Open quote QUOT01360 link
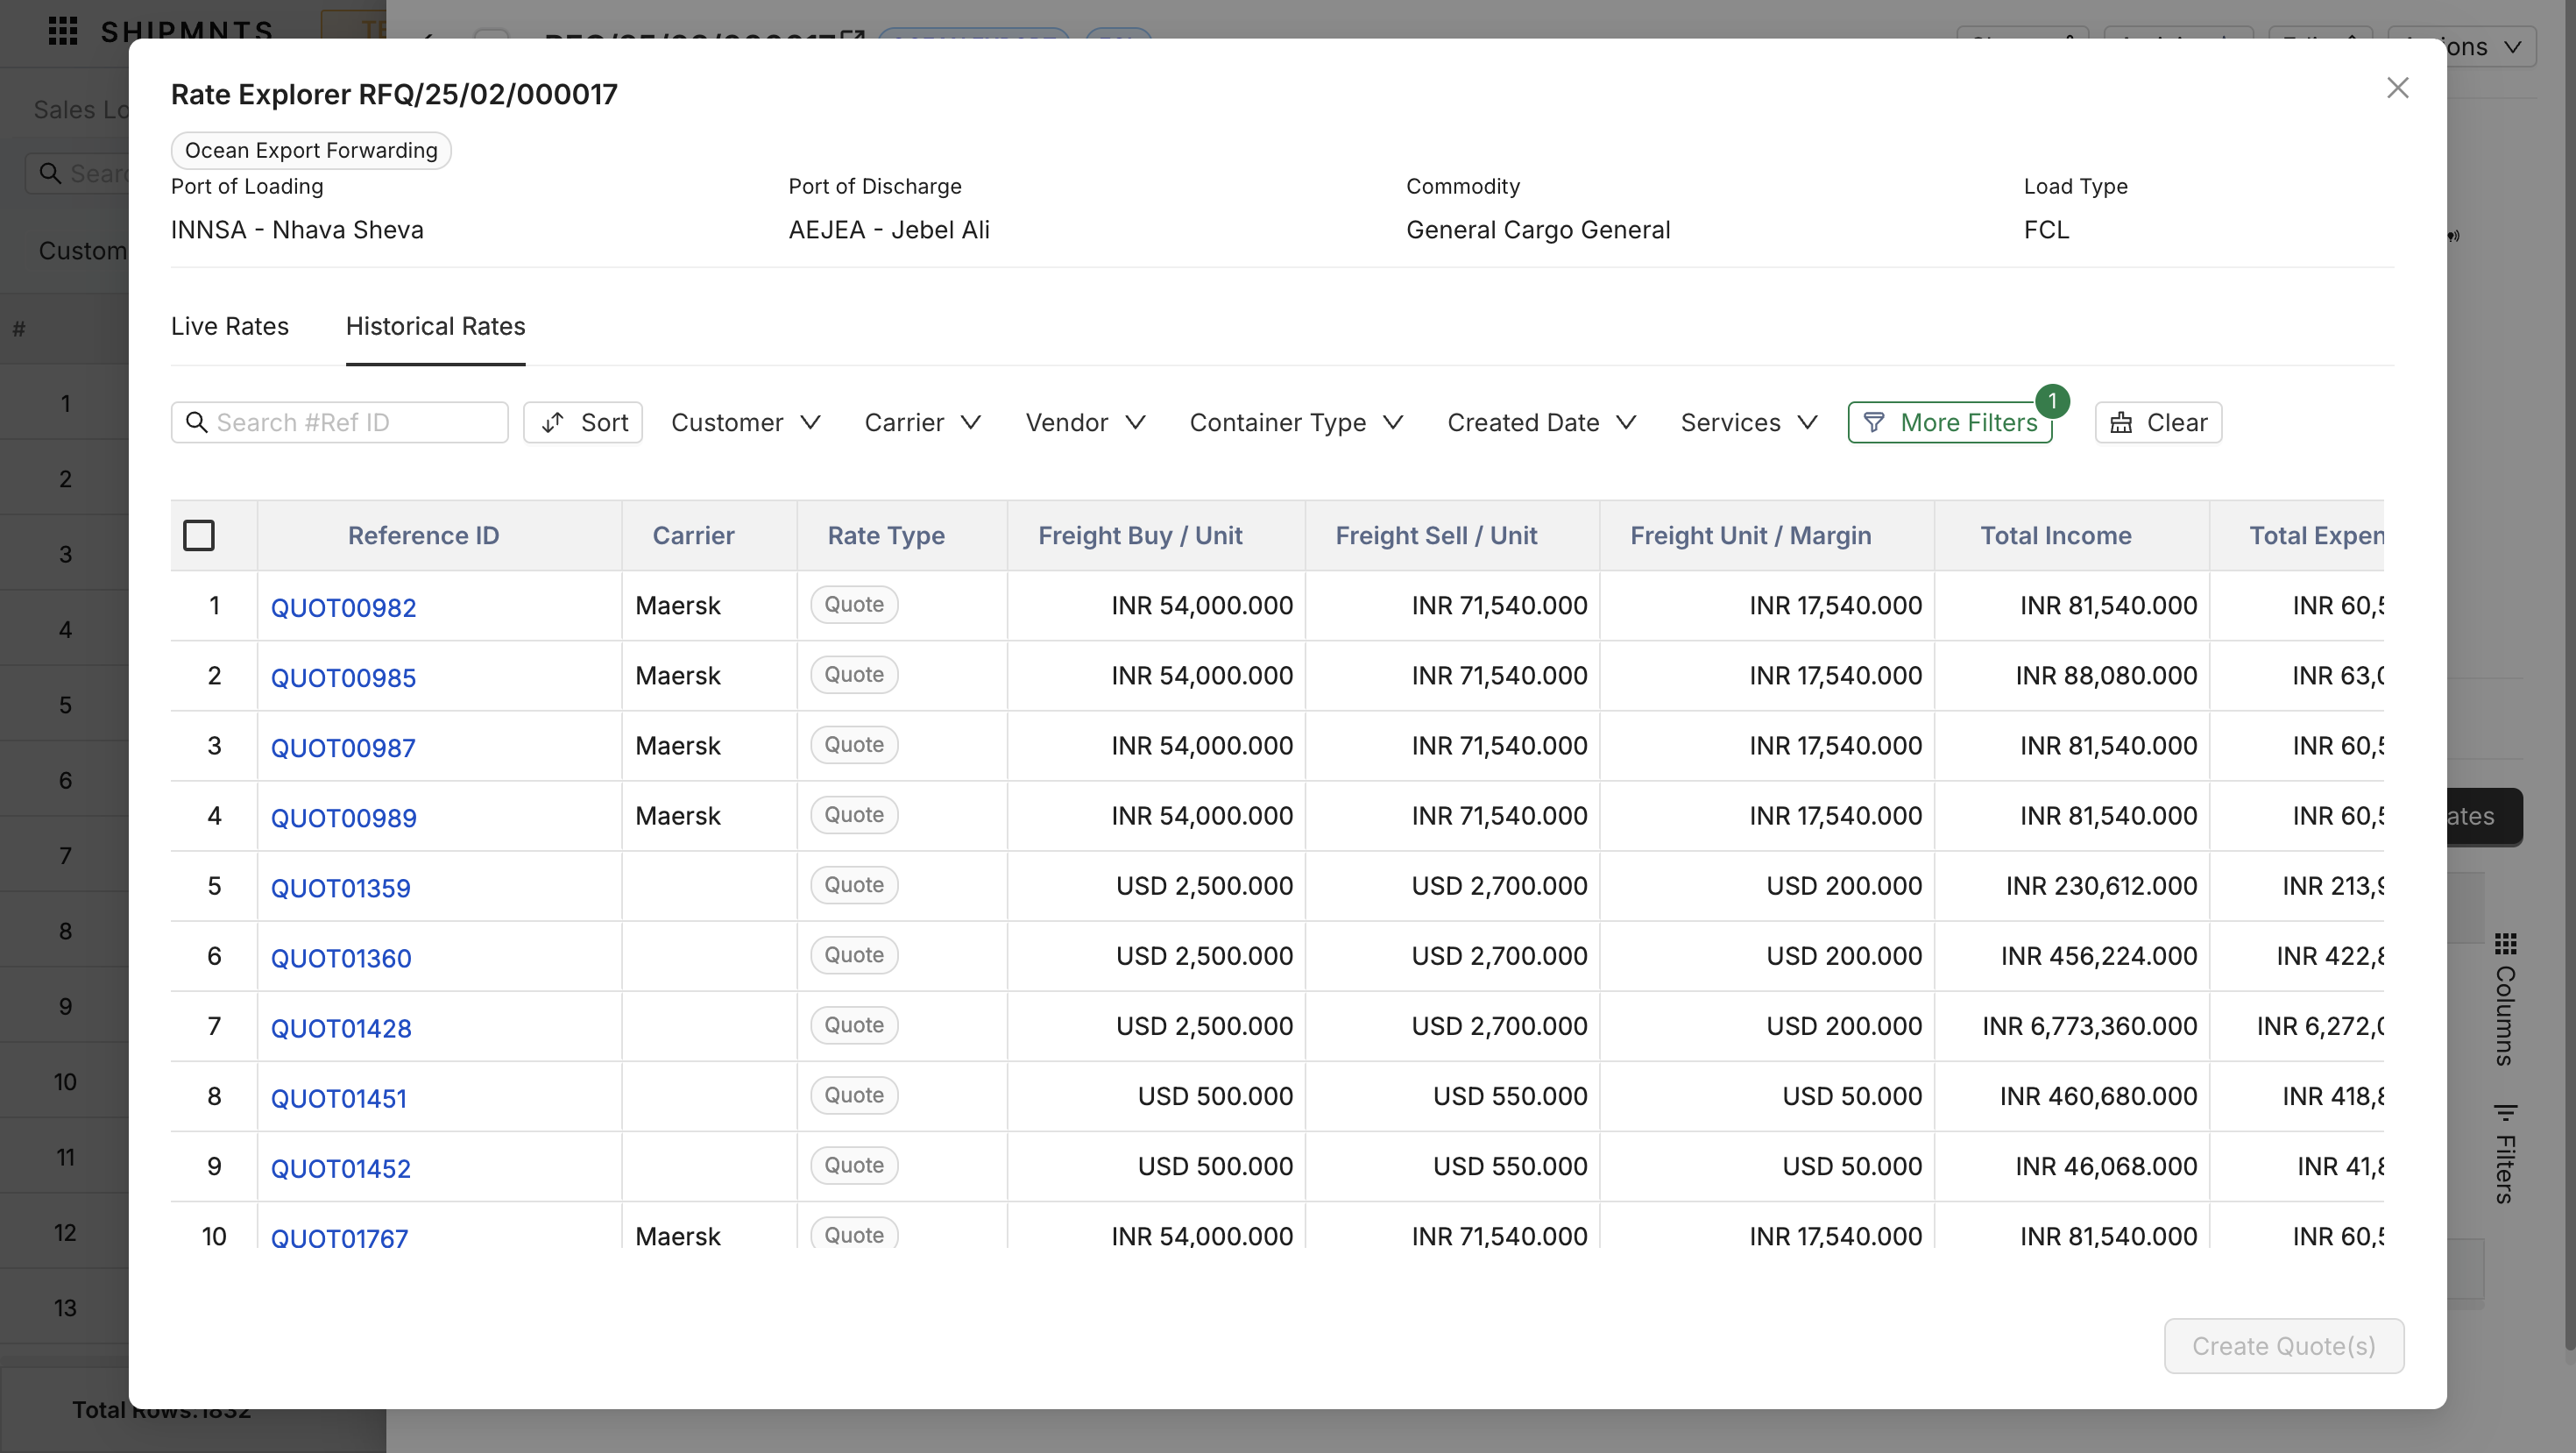This screenshot has height=1453, width=2576. click(340, 957)
